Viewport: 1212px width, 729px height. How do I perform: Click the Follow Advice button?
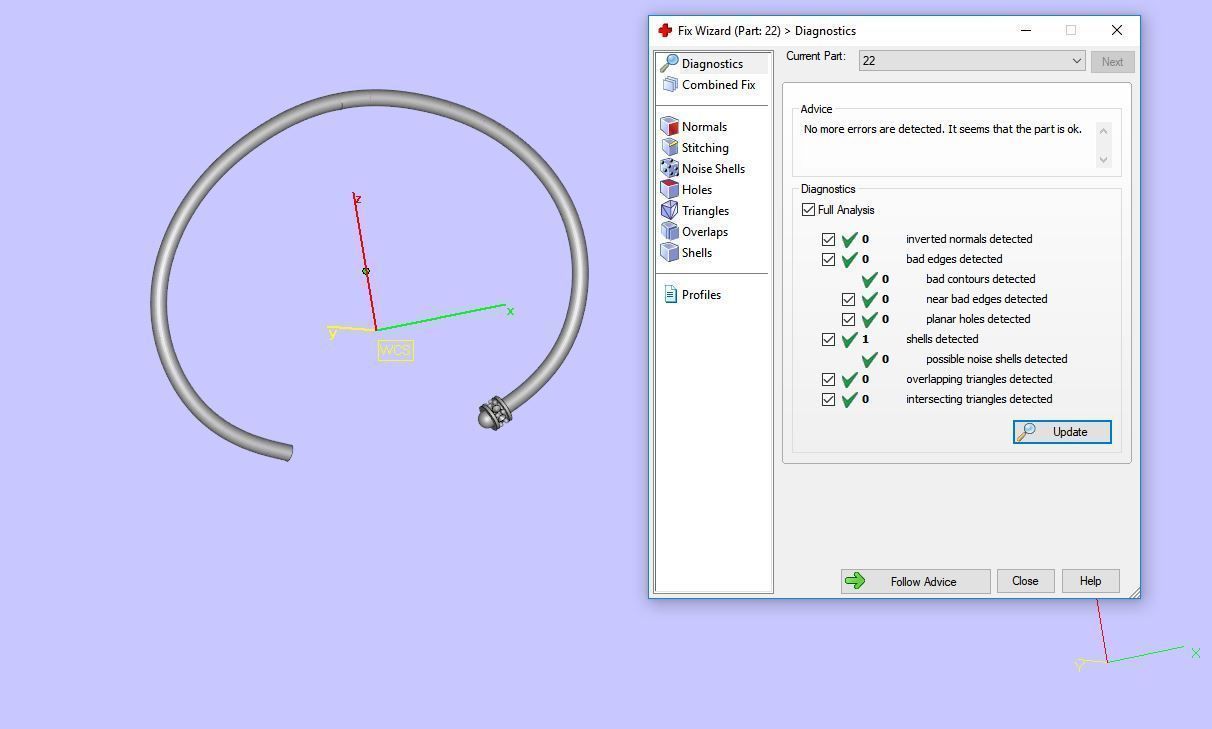tap(915, 581)
